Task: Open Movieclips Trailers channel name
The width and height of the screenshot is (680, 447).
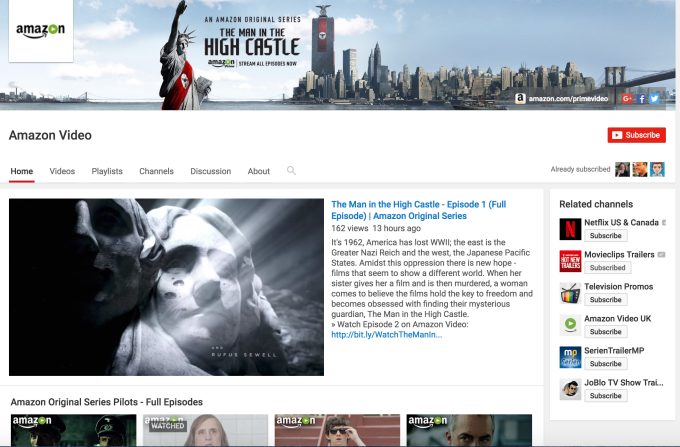Action: (x=619, y=254)
